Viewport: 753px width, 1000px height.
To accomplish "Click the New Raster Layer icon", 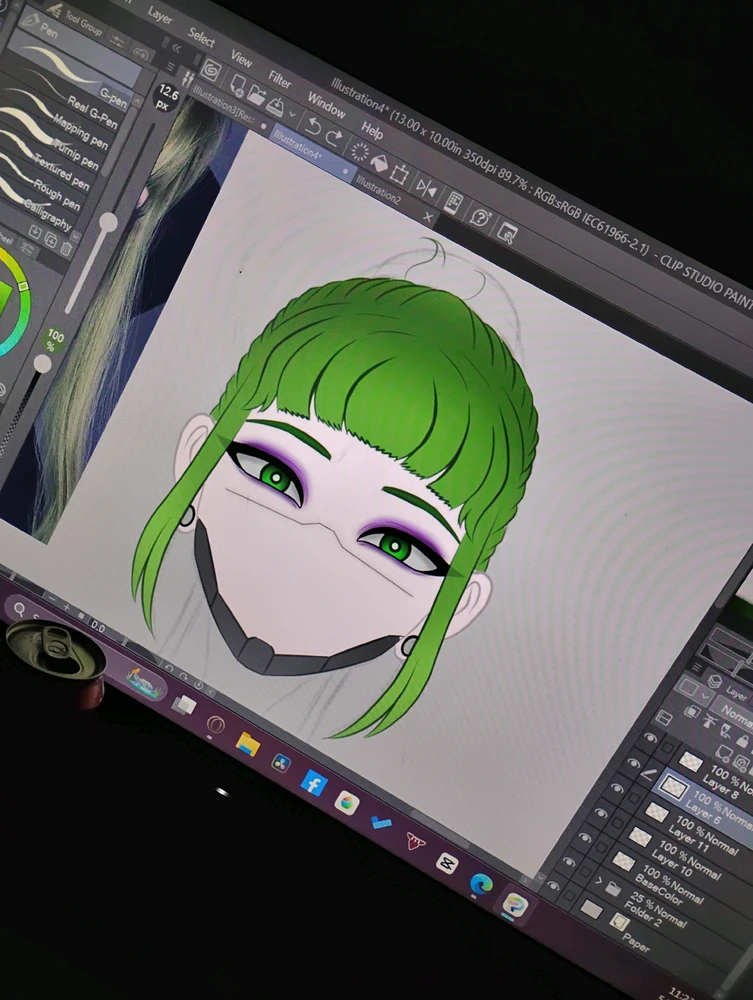I will tap(724, 754).
